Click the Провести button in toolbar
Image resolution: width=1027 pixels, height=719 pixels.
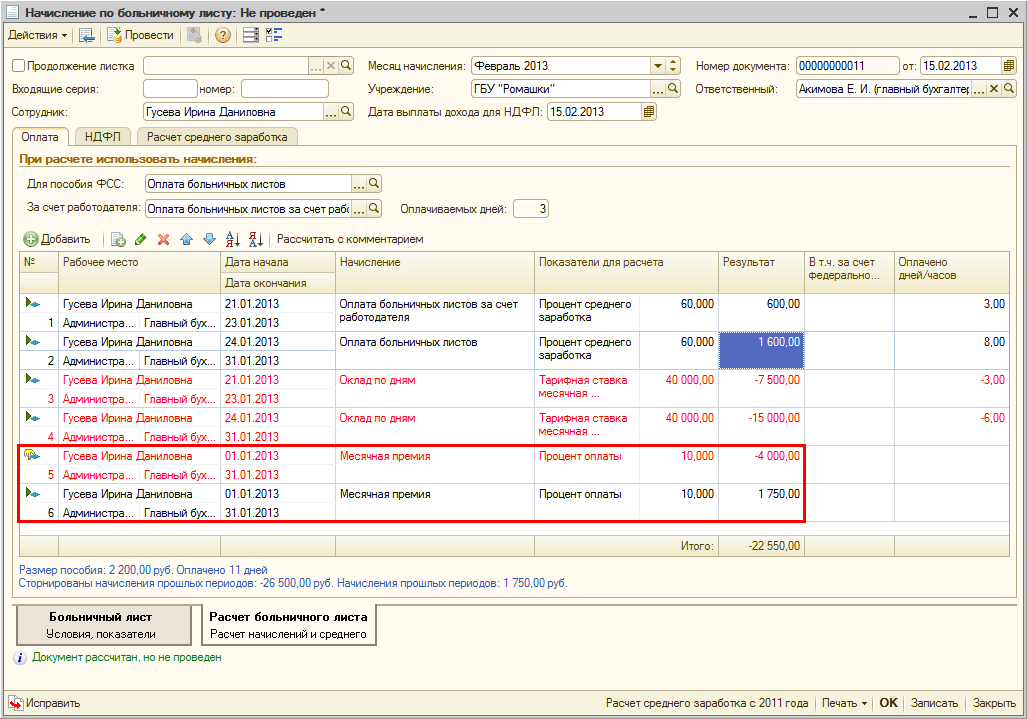click(141, 35)
